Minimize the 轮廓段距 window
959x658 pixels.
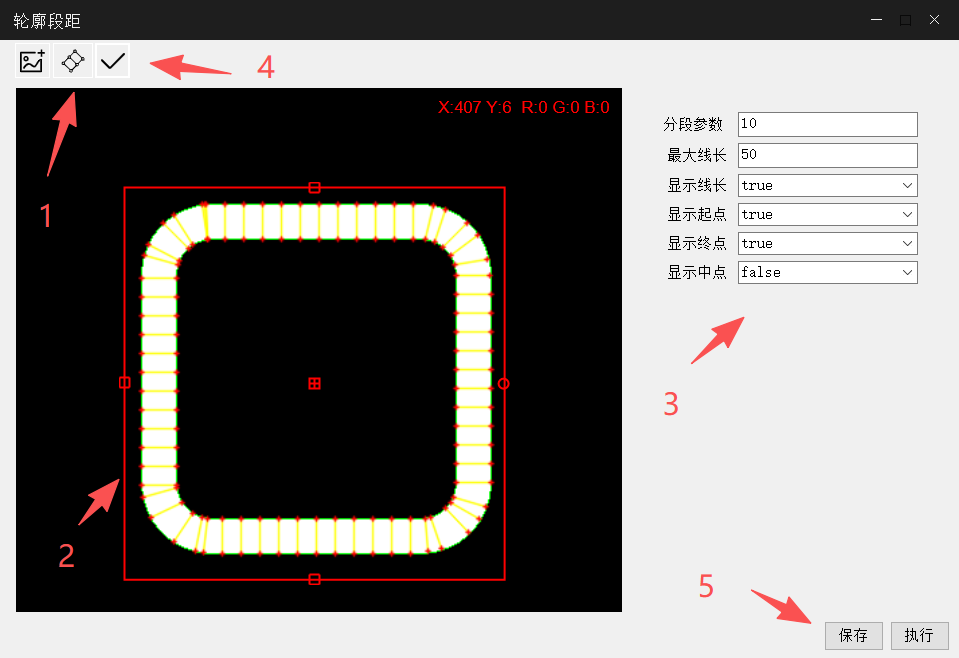[x=876, y=20]
